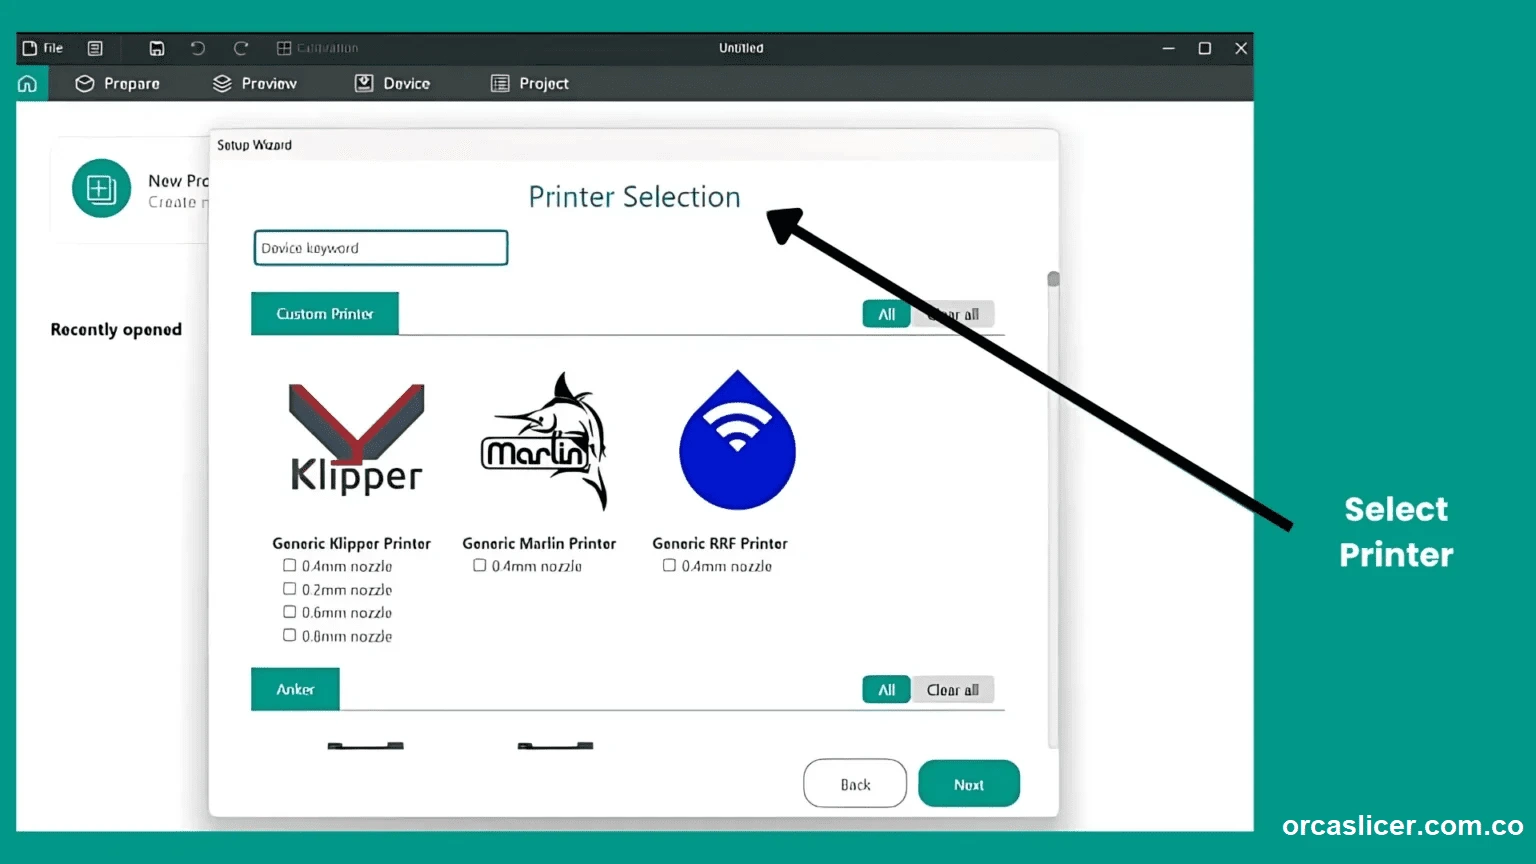
Task: Select the Klipper logo thumbnail
Action: 356,440
